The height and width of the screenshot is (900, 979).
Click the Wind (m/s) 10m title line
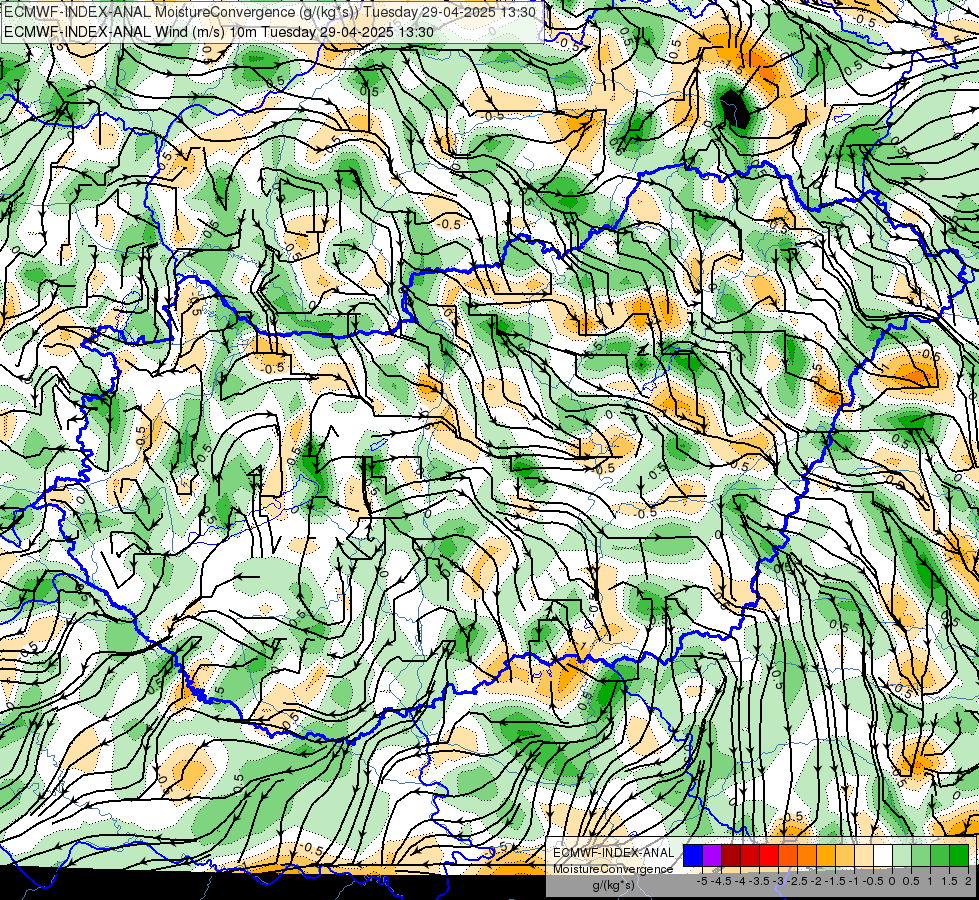218,31
